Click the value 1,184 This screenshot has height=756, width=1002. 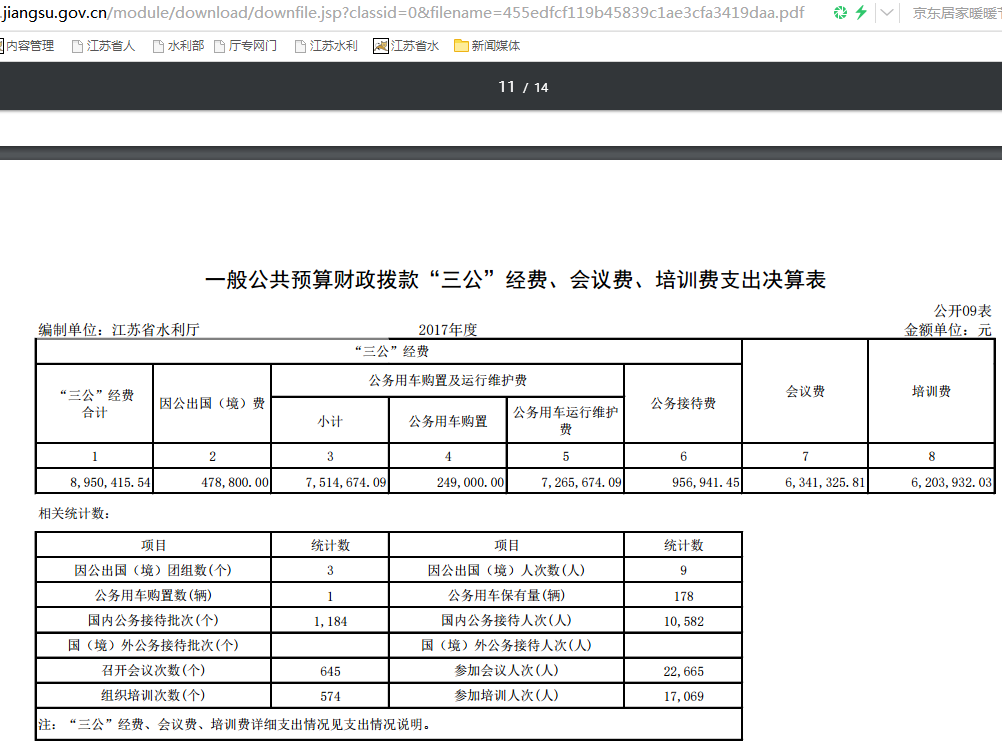(330, 621)
